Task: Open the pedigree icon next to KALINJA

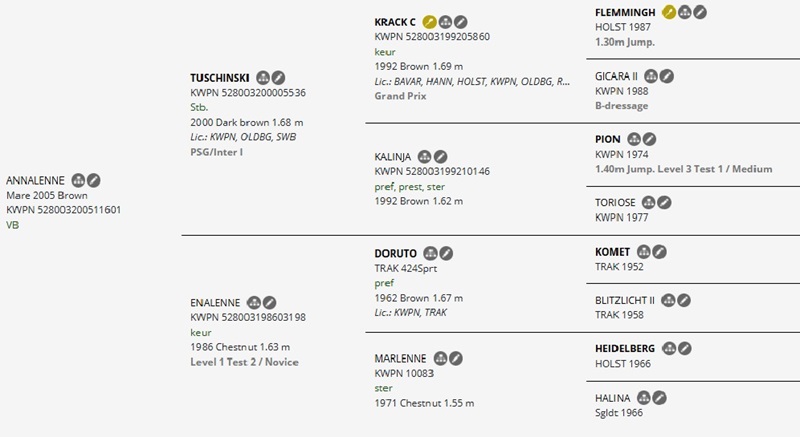Action: coord(425,157)
